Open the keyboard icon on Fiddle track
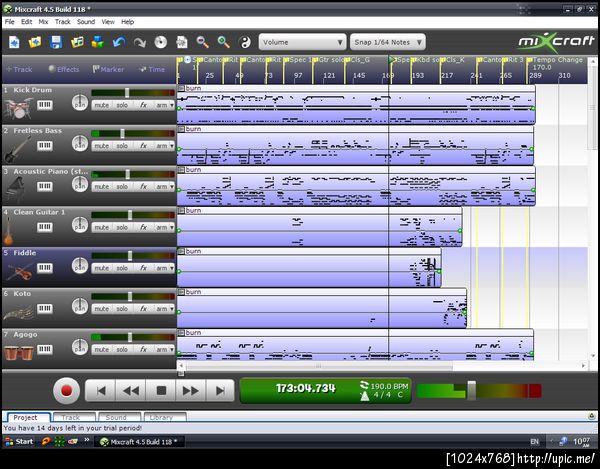This screenshot has height=469, width=600. coord(45,268)
